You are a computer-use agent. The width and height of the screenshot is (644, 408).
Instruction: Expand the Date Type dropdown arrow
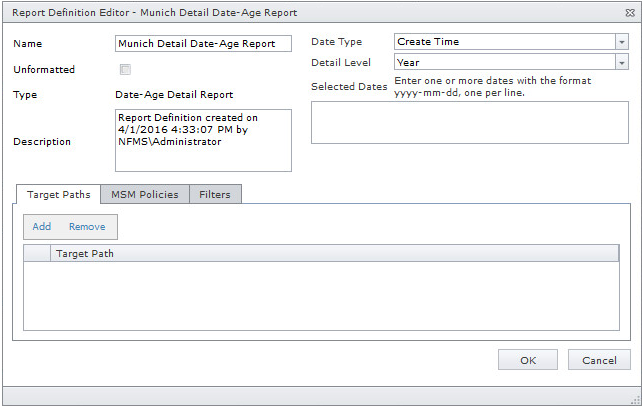(x=621, y=42)
